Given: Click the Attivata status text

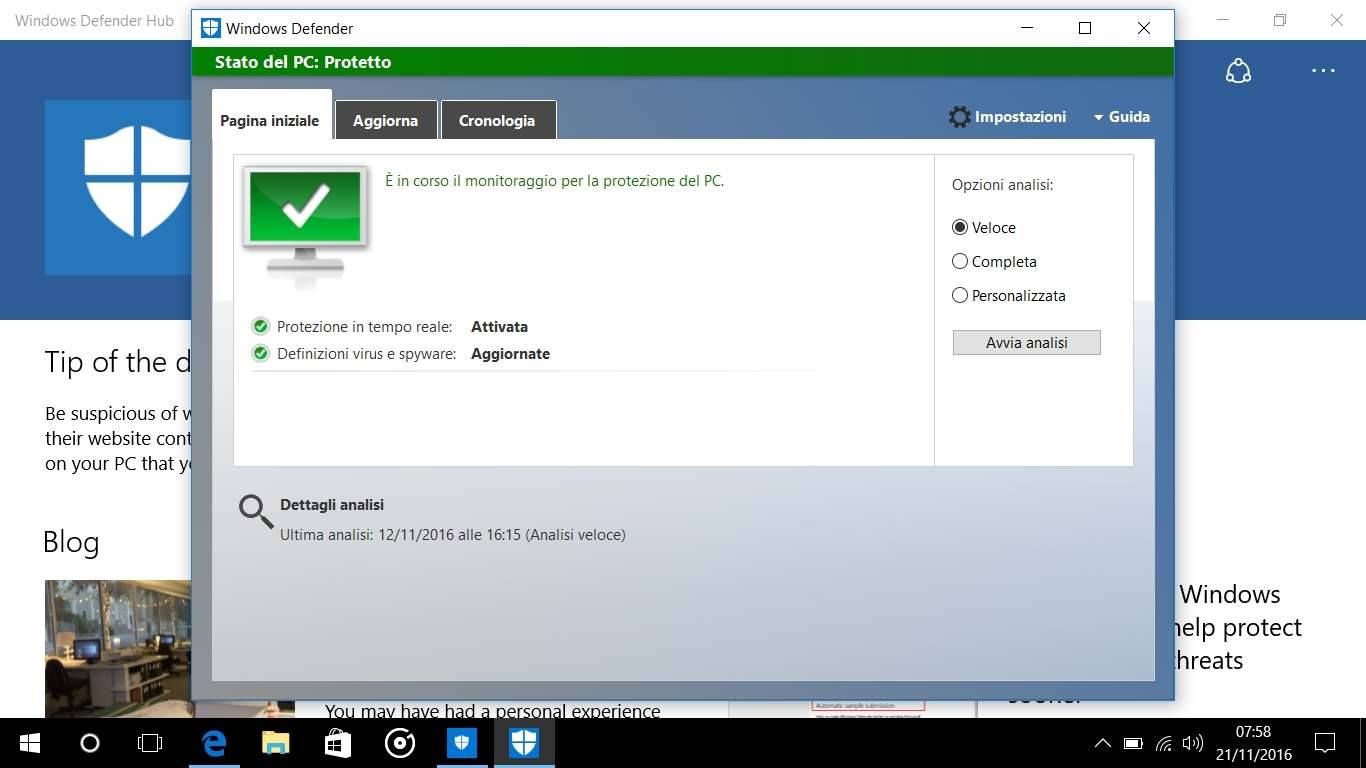Looking at the screenshot, I should (499, 327).
